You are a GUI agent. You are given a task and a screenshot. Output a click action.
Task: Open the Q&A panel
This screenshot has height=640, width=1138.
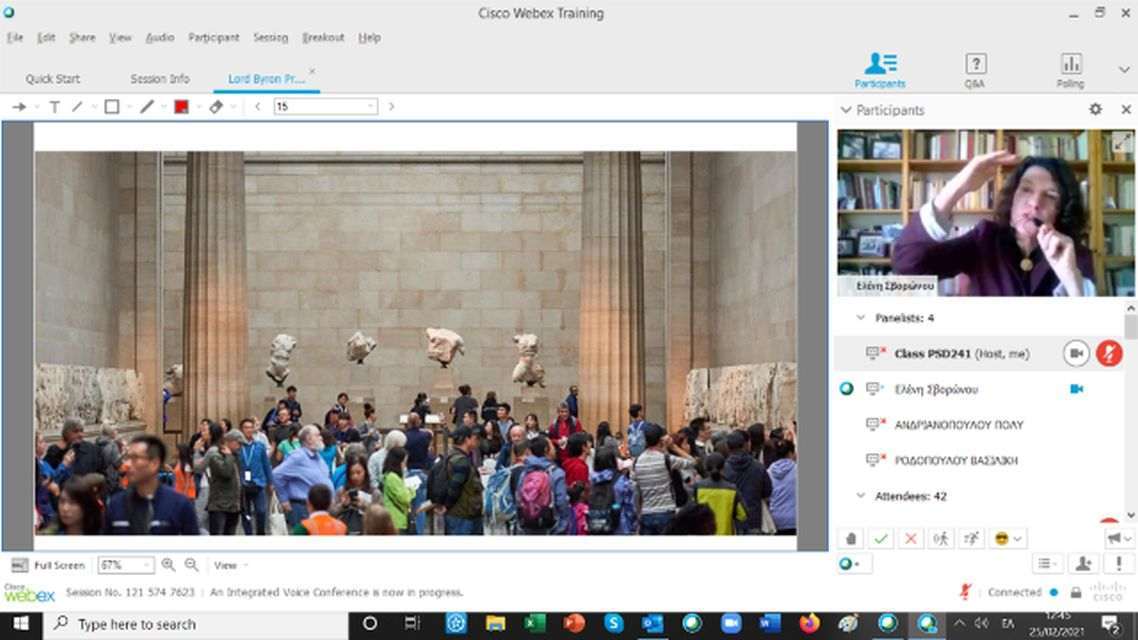click(x=975, y=70)
